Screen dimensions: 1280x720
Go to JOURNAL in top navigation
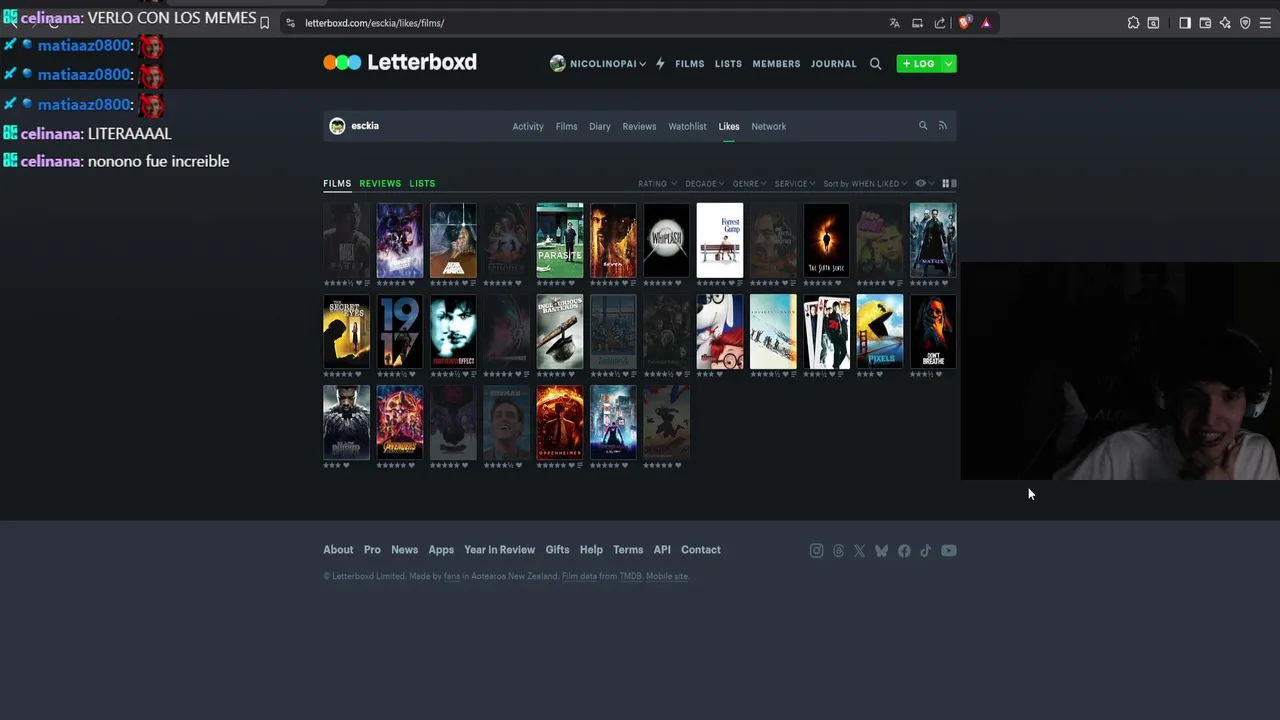[834, 64]
